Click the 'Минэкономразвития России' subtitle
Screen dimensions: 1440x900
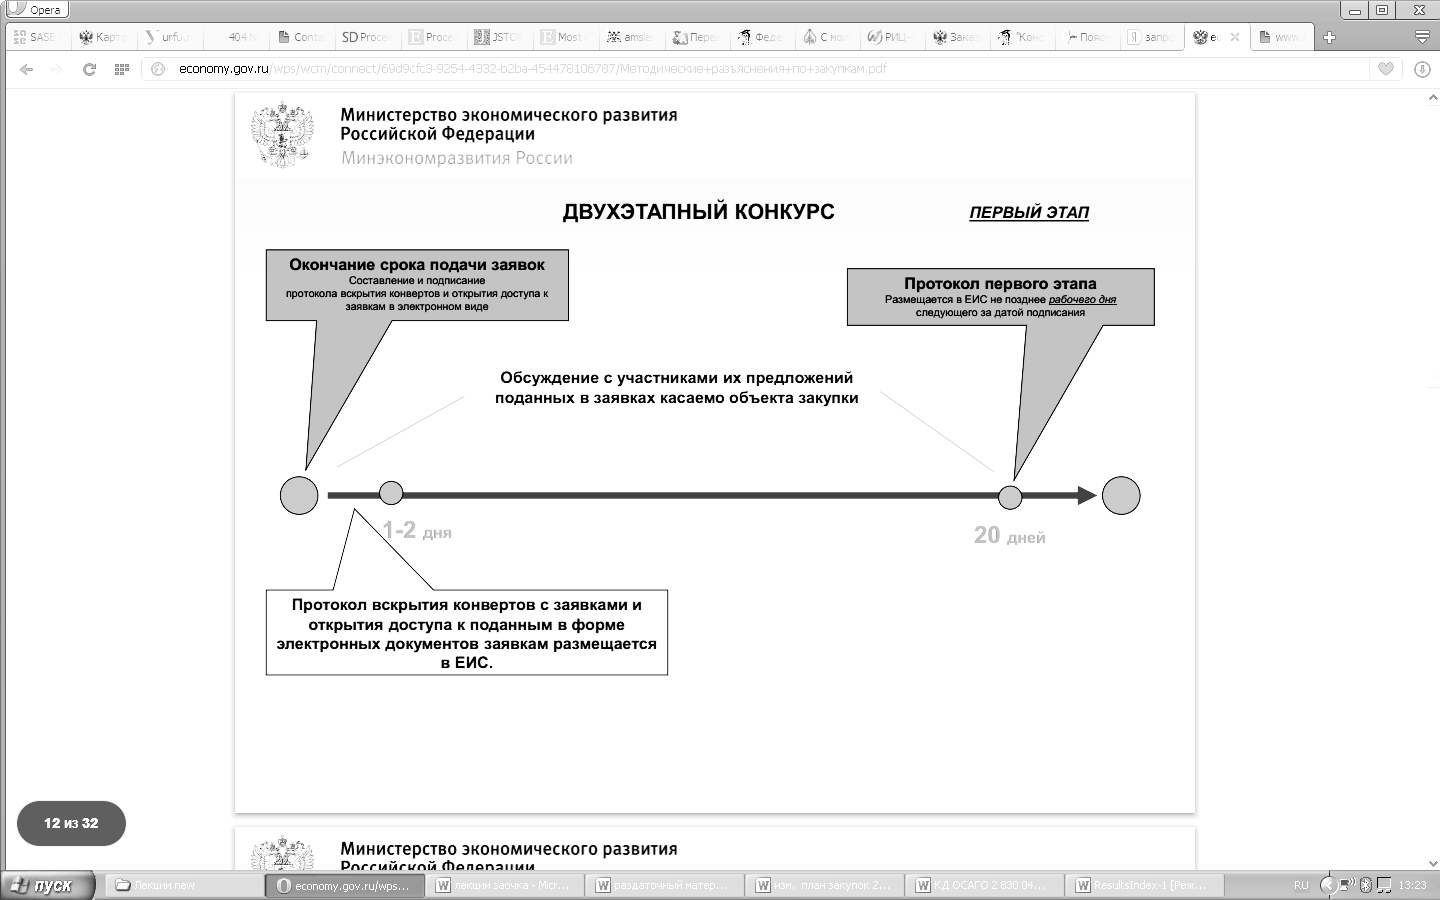[457, 158]
